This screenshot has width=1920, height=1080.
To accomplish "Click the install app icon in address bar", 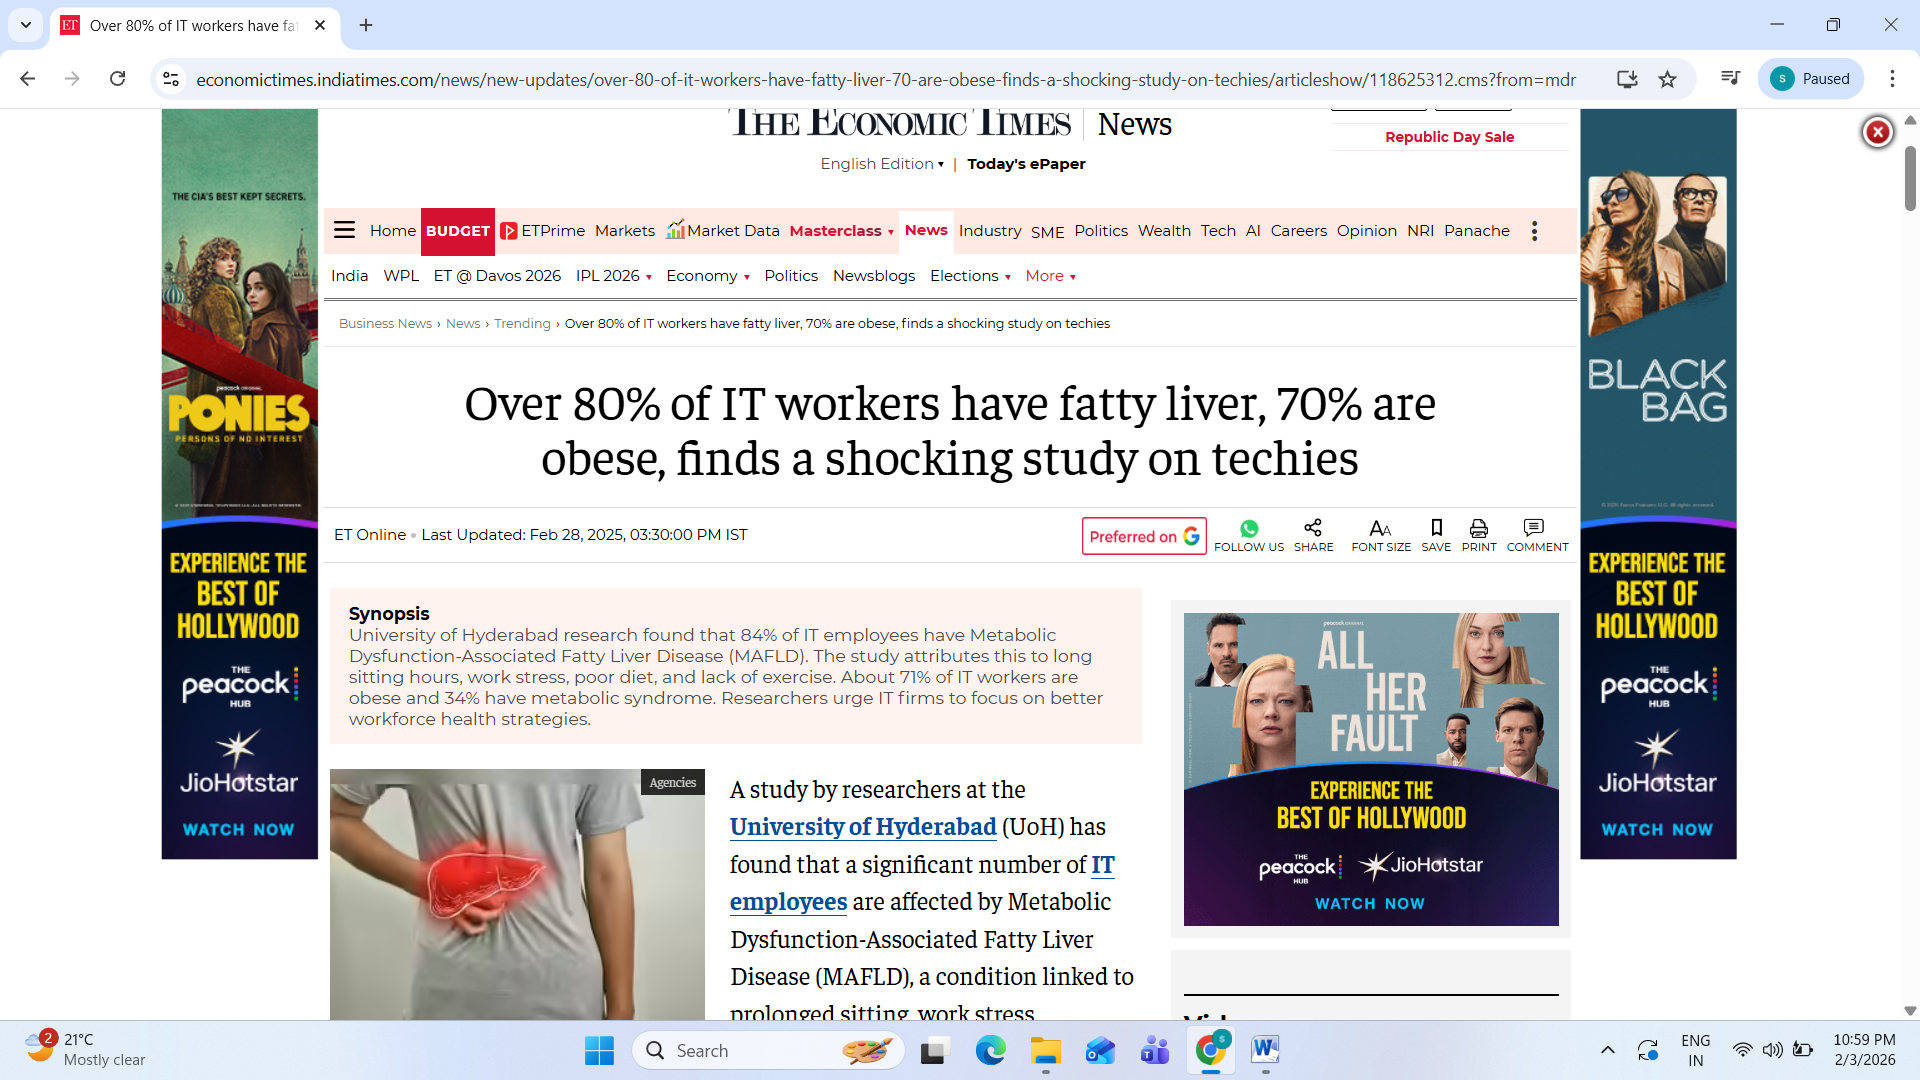I will click(x=1627, y=79).
